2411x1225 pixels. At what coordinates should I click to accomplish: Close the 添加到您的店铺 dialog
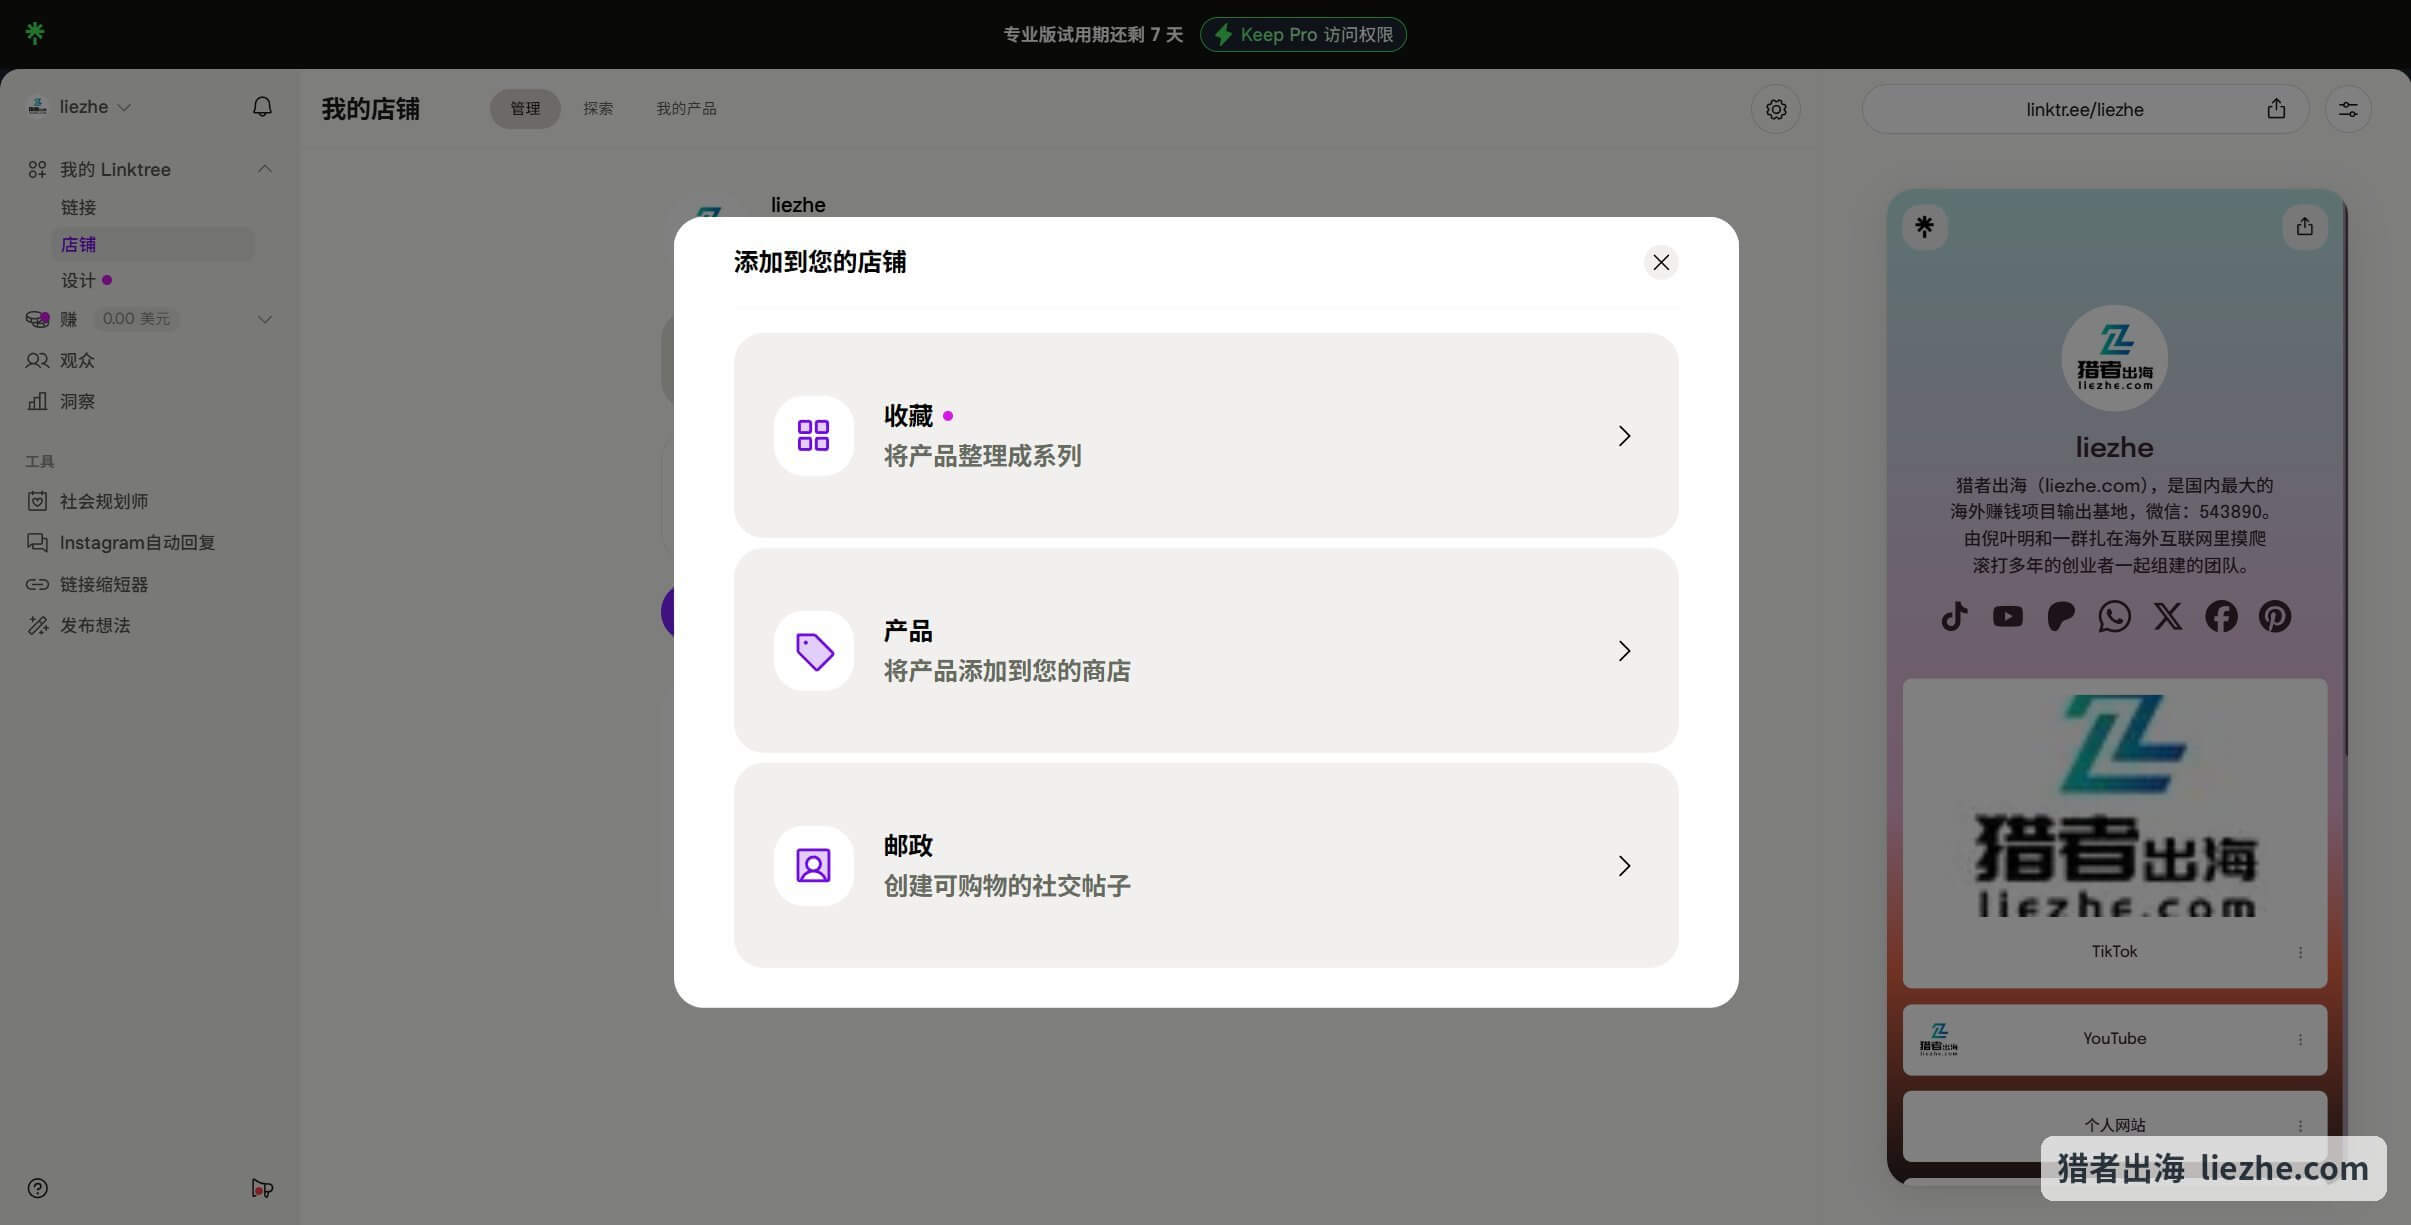point(1661,262)
